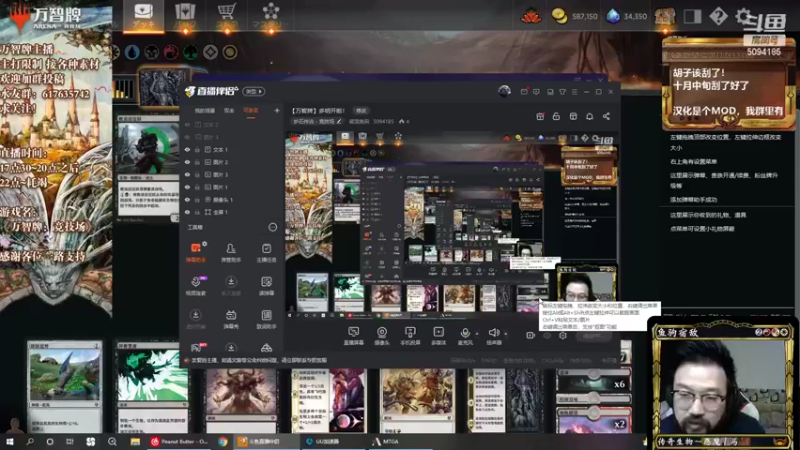The image size is (800, 450).
Task: Open the streamer tasks tool icon
Action: tap(266, 252)
